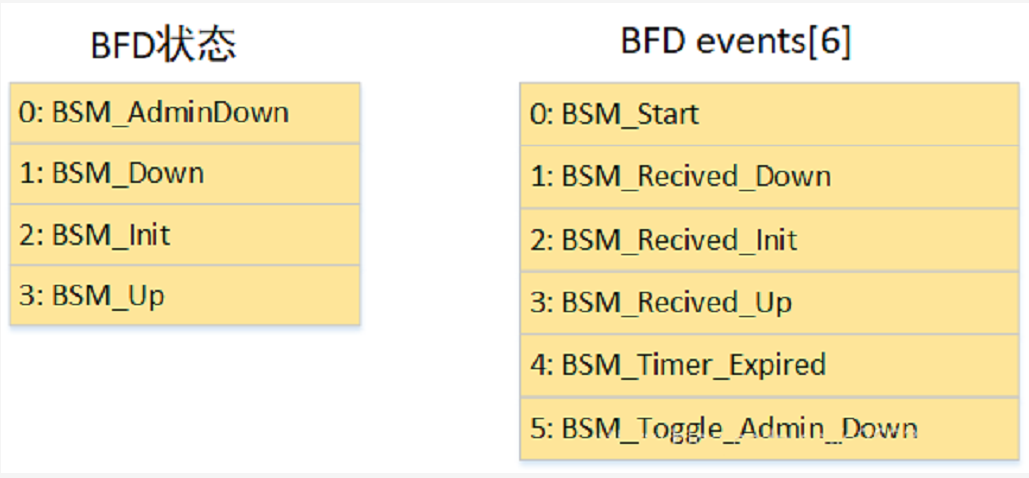Image resolution: width=1029 pixels, height=478 pixels.
Task: Select the BSM_AdminDown state row
Action: click(184, 112)
